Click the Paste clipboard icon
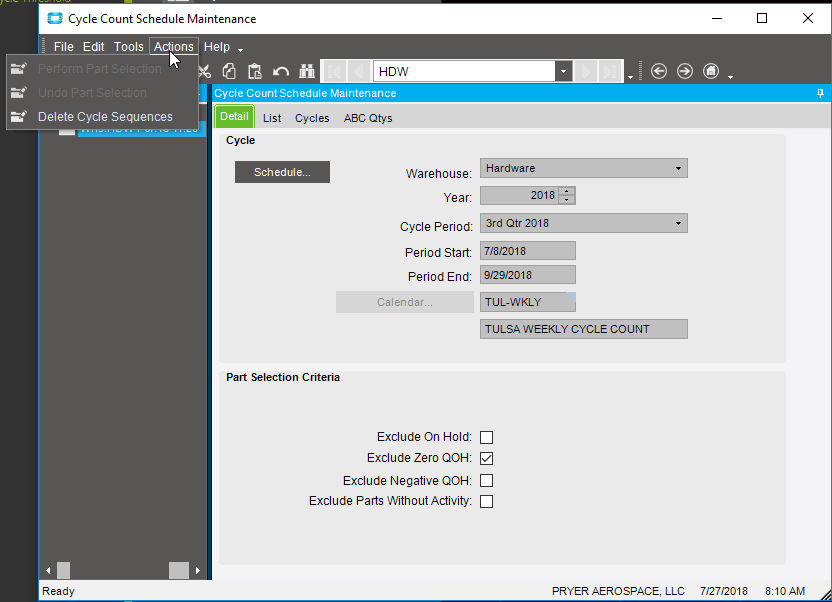Screen dimensions: 832x602 [254, 71]
